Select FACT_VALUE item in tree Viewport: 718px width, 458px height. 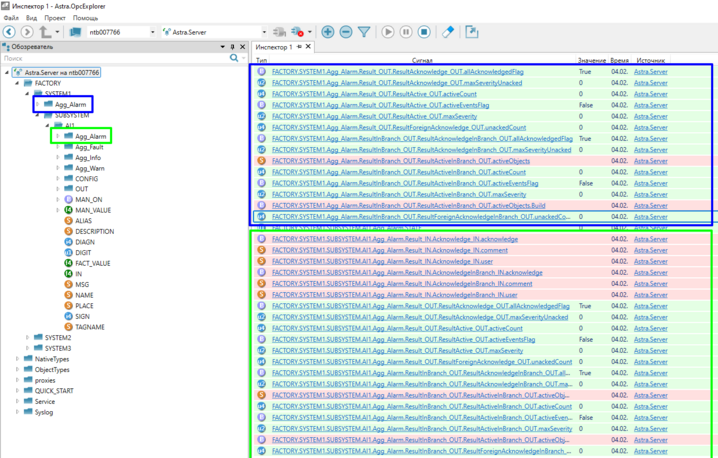92,263
